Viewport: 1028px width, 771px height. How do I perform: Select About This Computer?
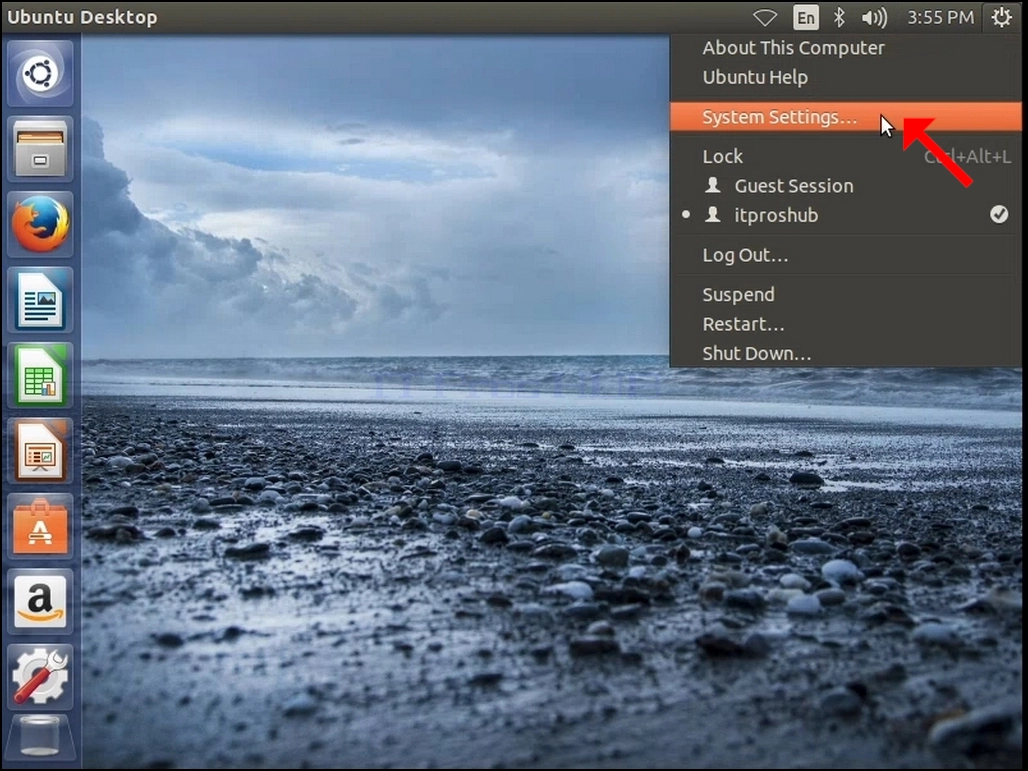point(846,48)
